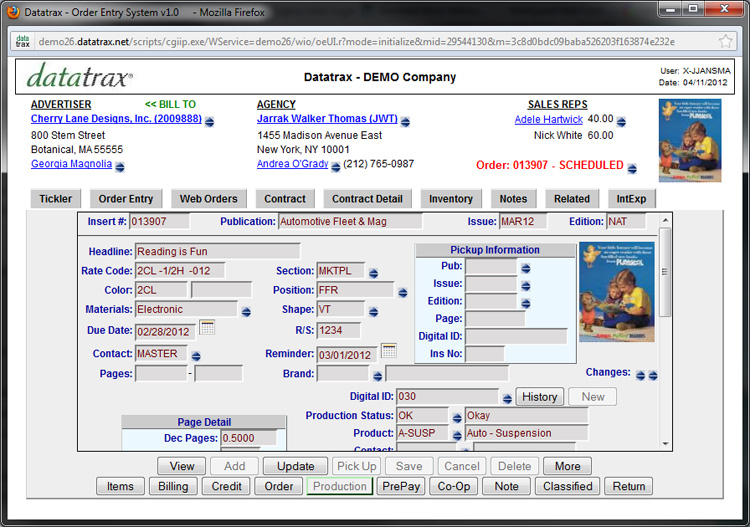
Task: Open the PrePay section button
Action: click(401, 486)
